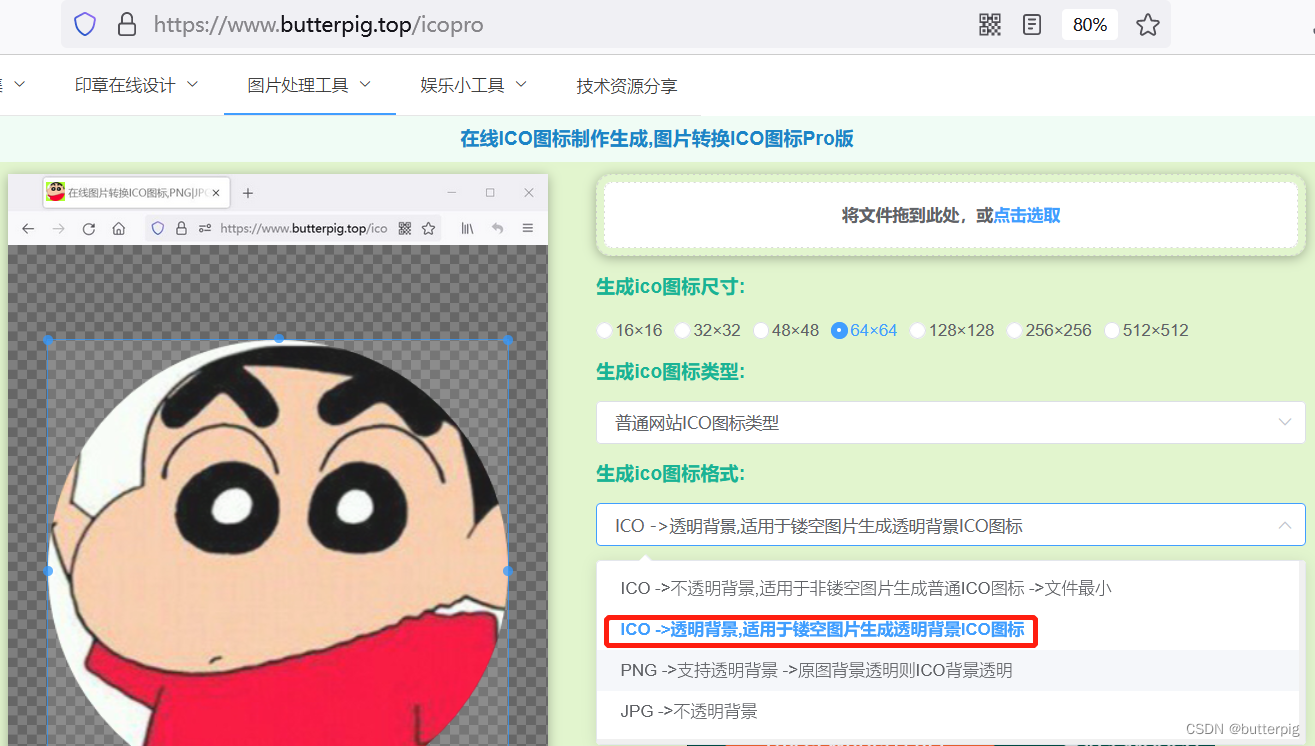Click the label 生成ico图标尺寸:

[x=670, y=288]
